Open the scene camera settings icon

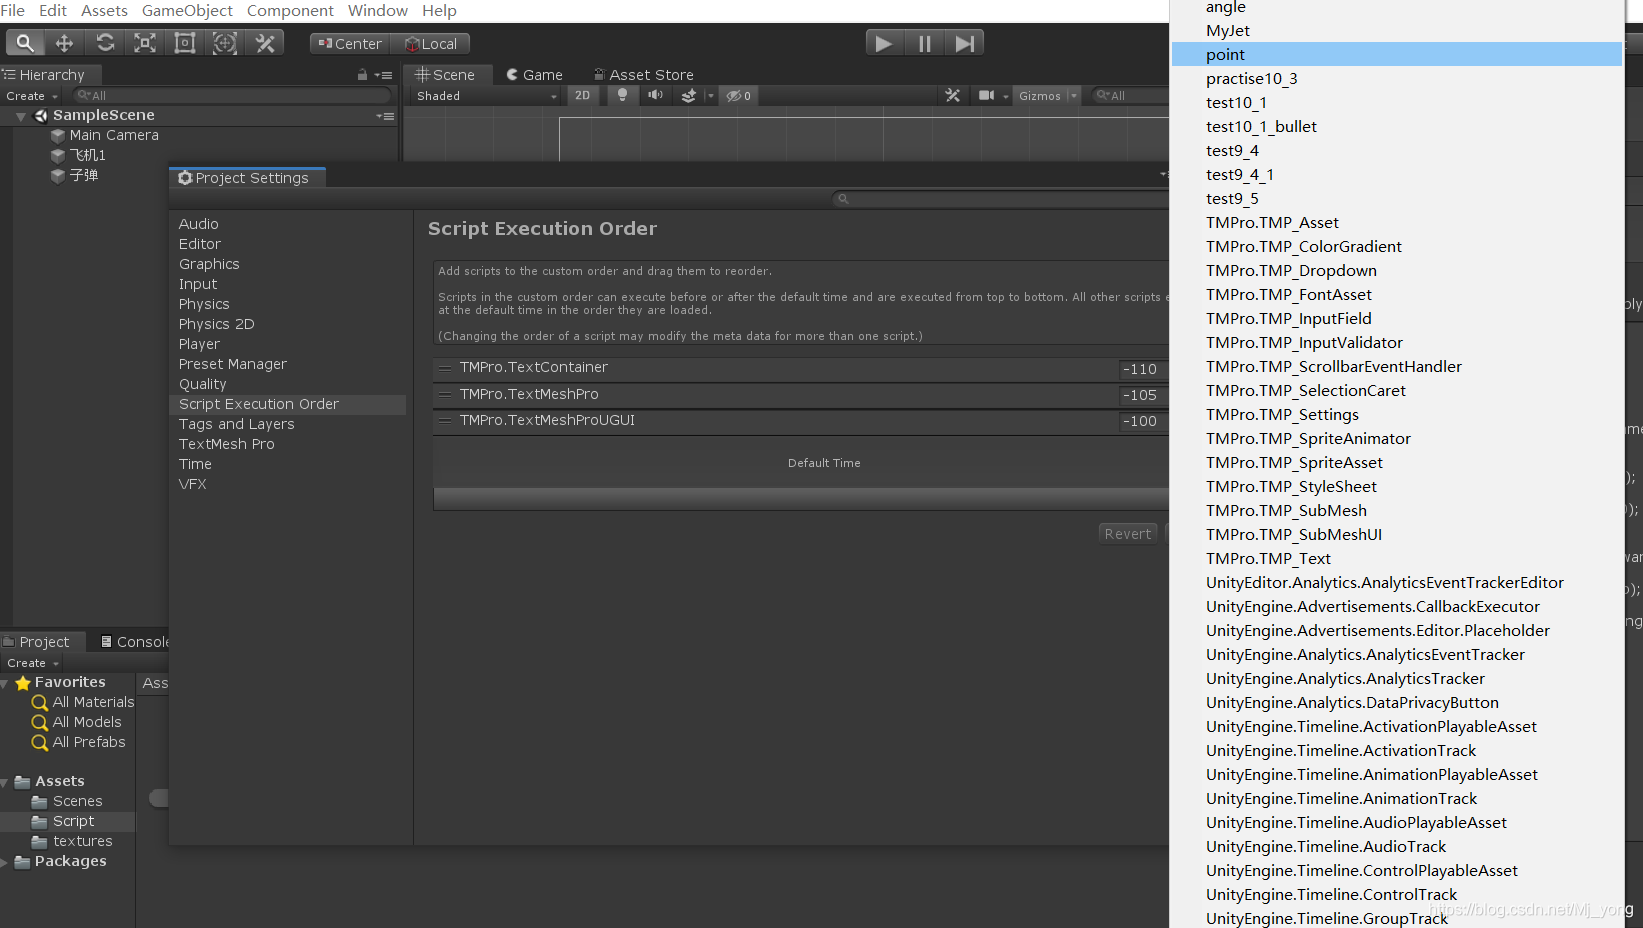pyautogui.click(x=986, y=96)
